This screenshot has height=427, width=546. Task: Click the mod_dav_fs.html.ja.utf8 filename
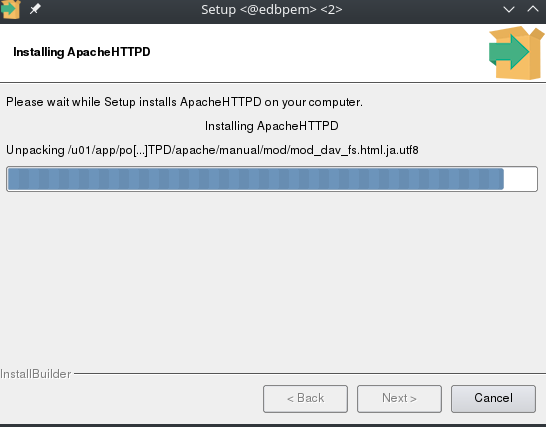(x=354, y=150)
